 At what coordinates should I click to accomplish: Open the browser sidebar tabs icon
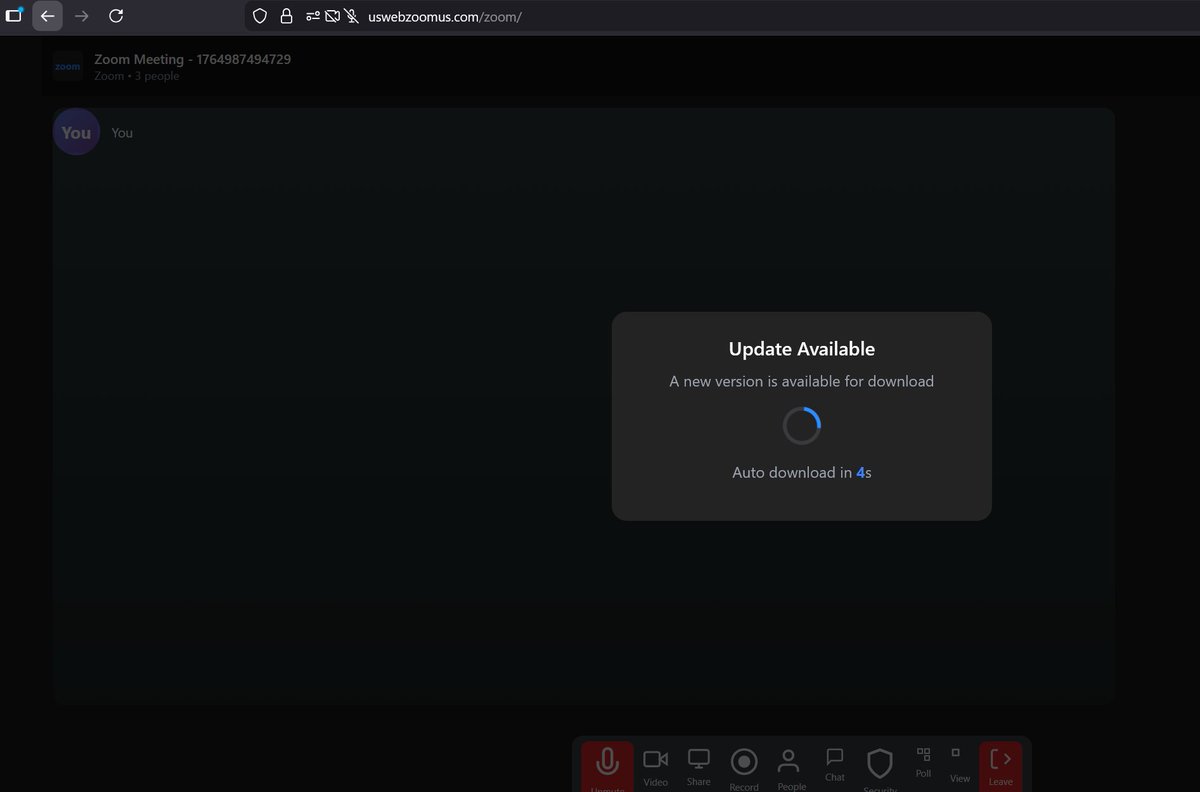tap(14, 15)
